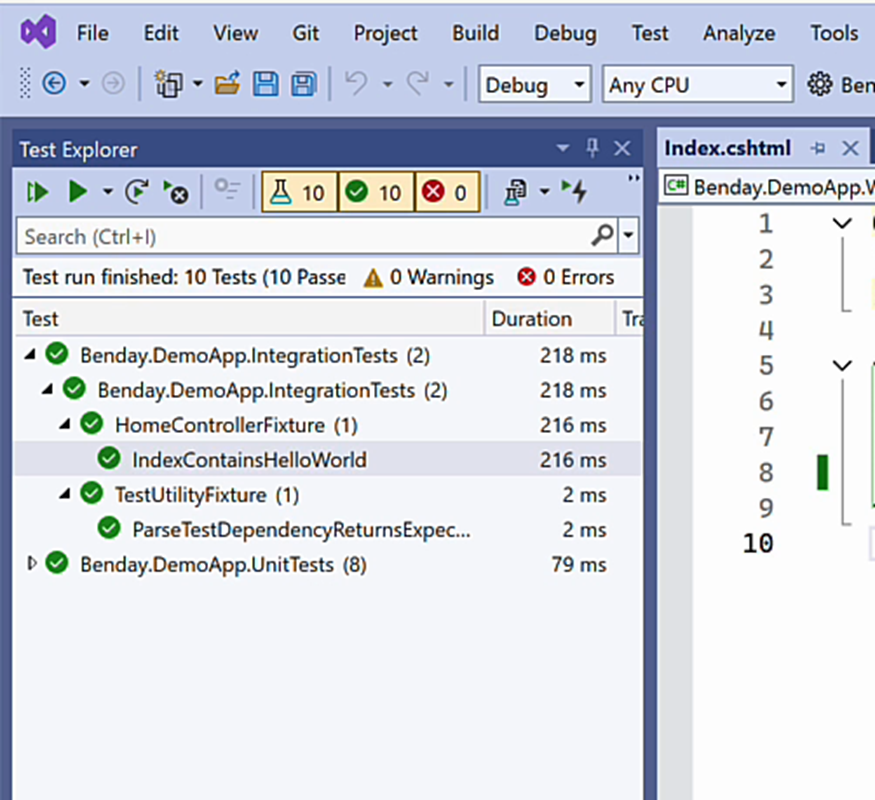Sort by the Test column header
The height and width of the screenshot is (800, 875).
249,319
